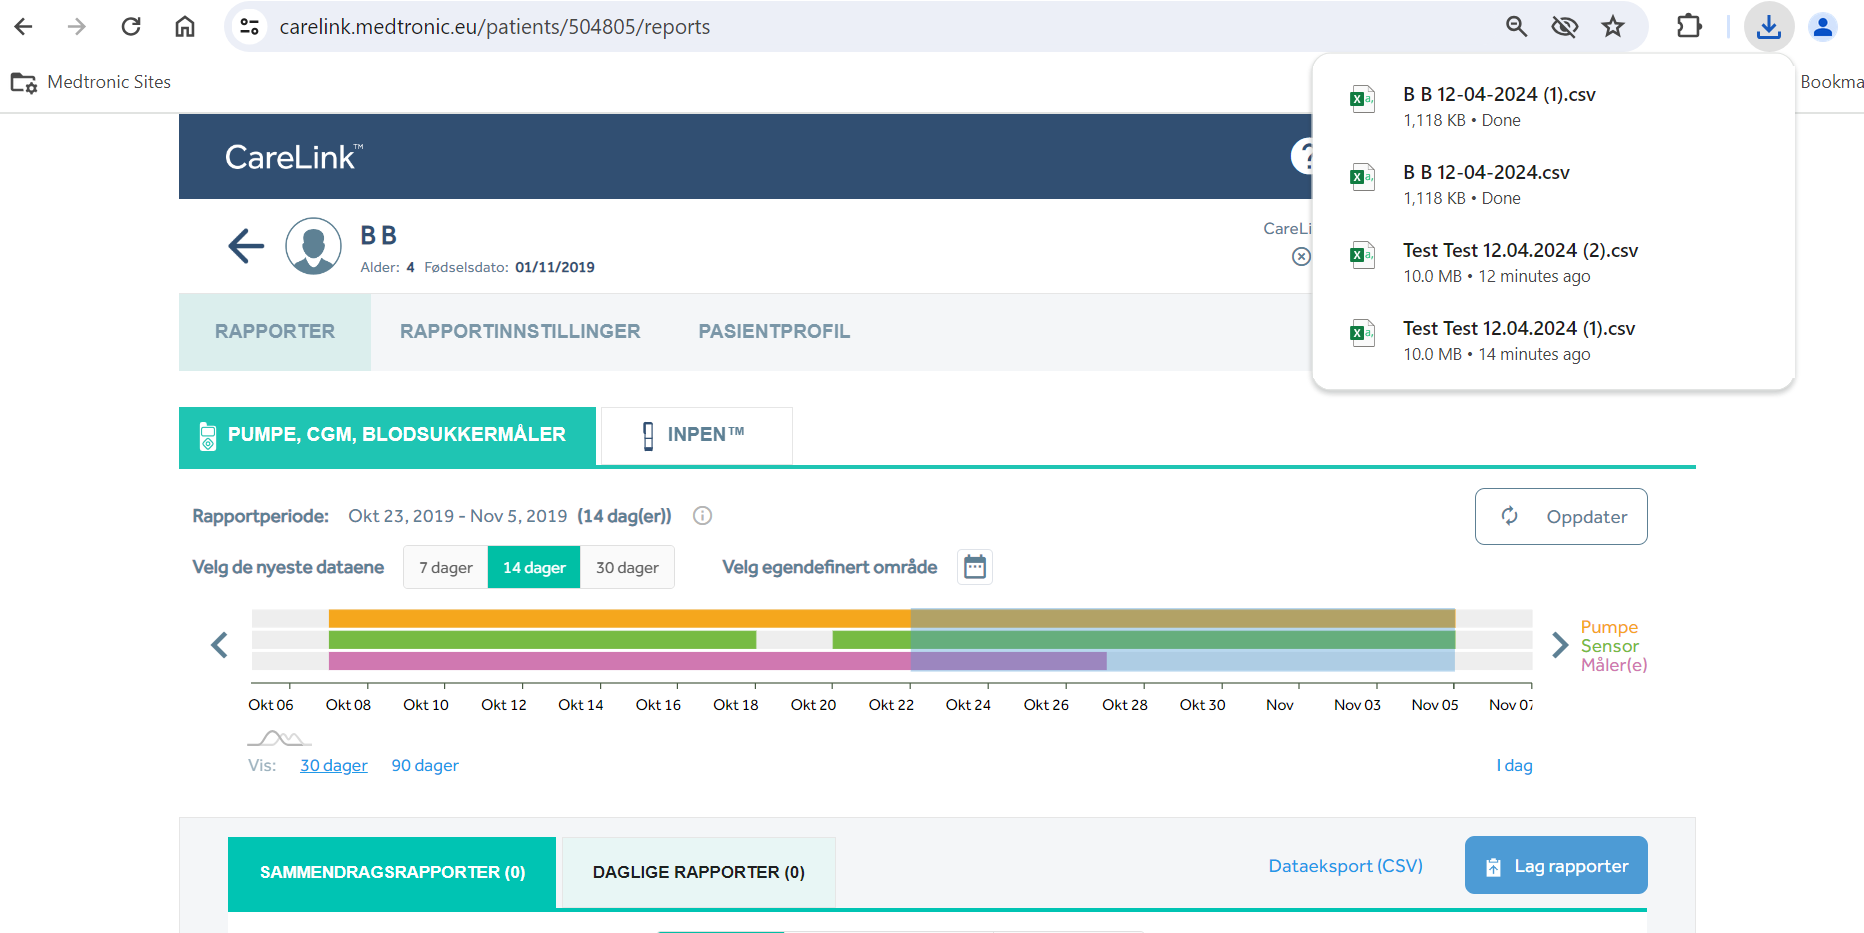
Task: Click the browser forward arrow
Action: 77,27
